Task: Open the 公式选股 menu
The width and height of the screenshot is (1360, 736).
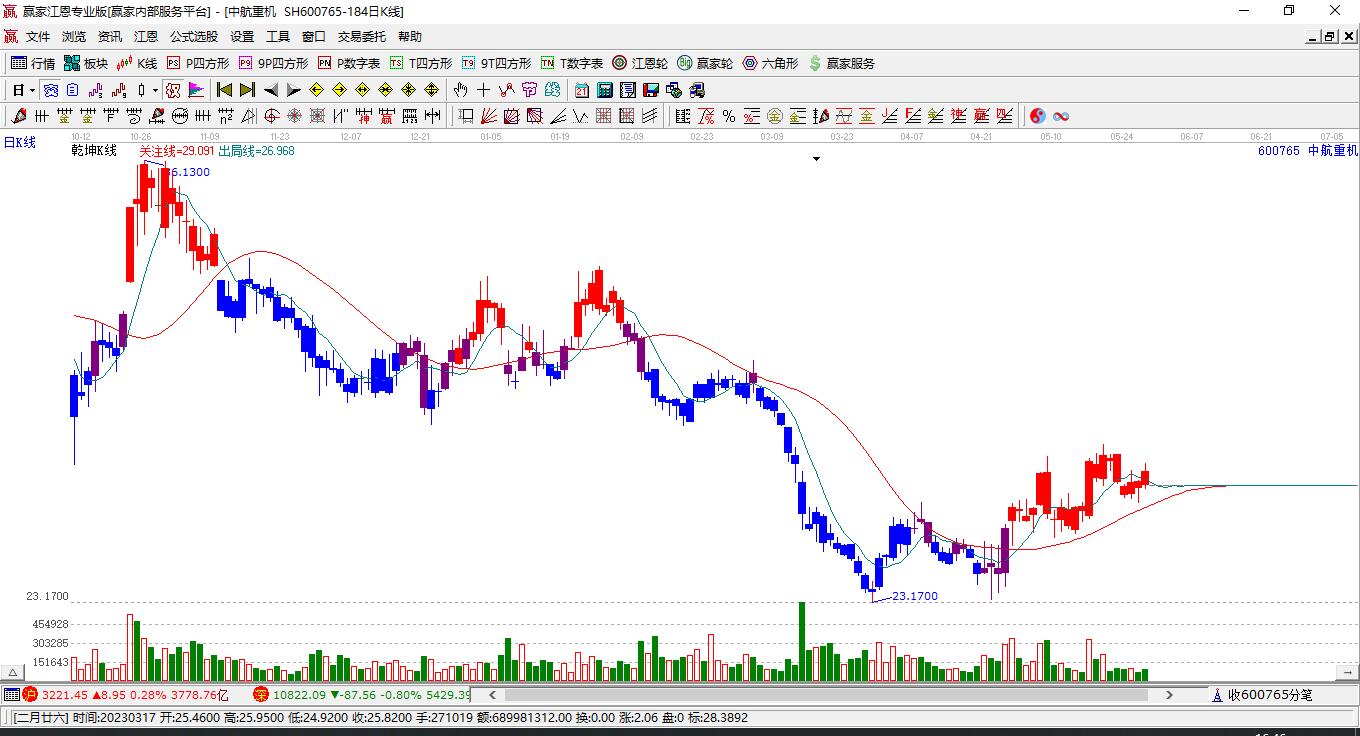Action: [194, 37]
